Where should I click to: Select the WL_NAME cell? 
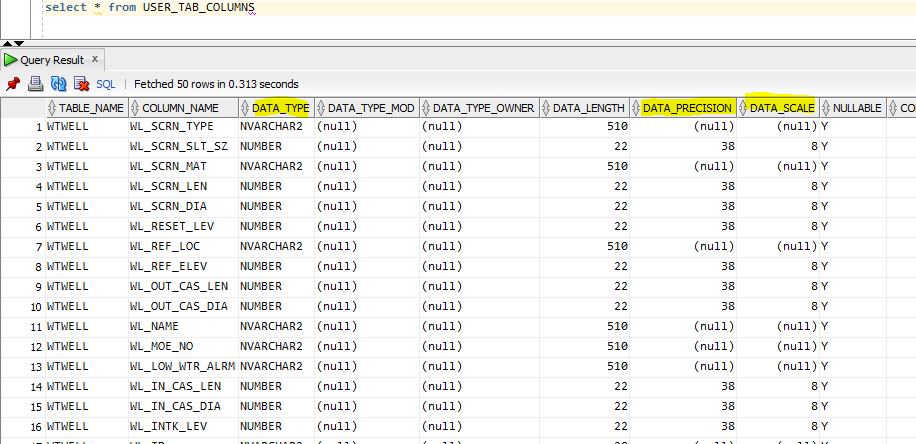coord(183,326)
